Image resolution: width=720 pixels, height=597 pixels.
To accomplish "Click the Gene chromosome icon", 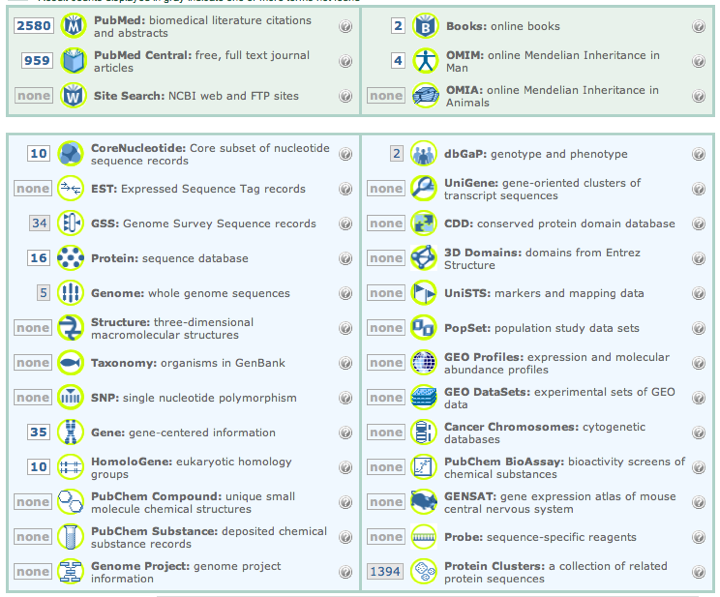I will pyautogui.click(x=70, y=432).
